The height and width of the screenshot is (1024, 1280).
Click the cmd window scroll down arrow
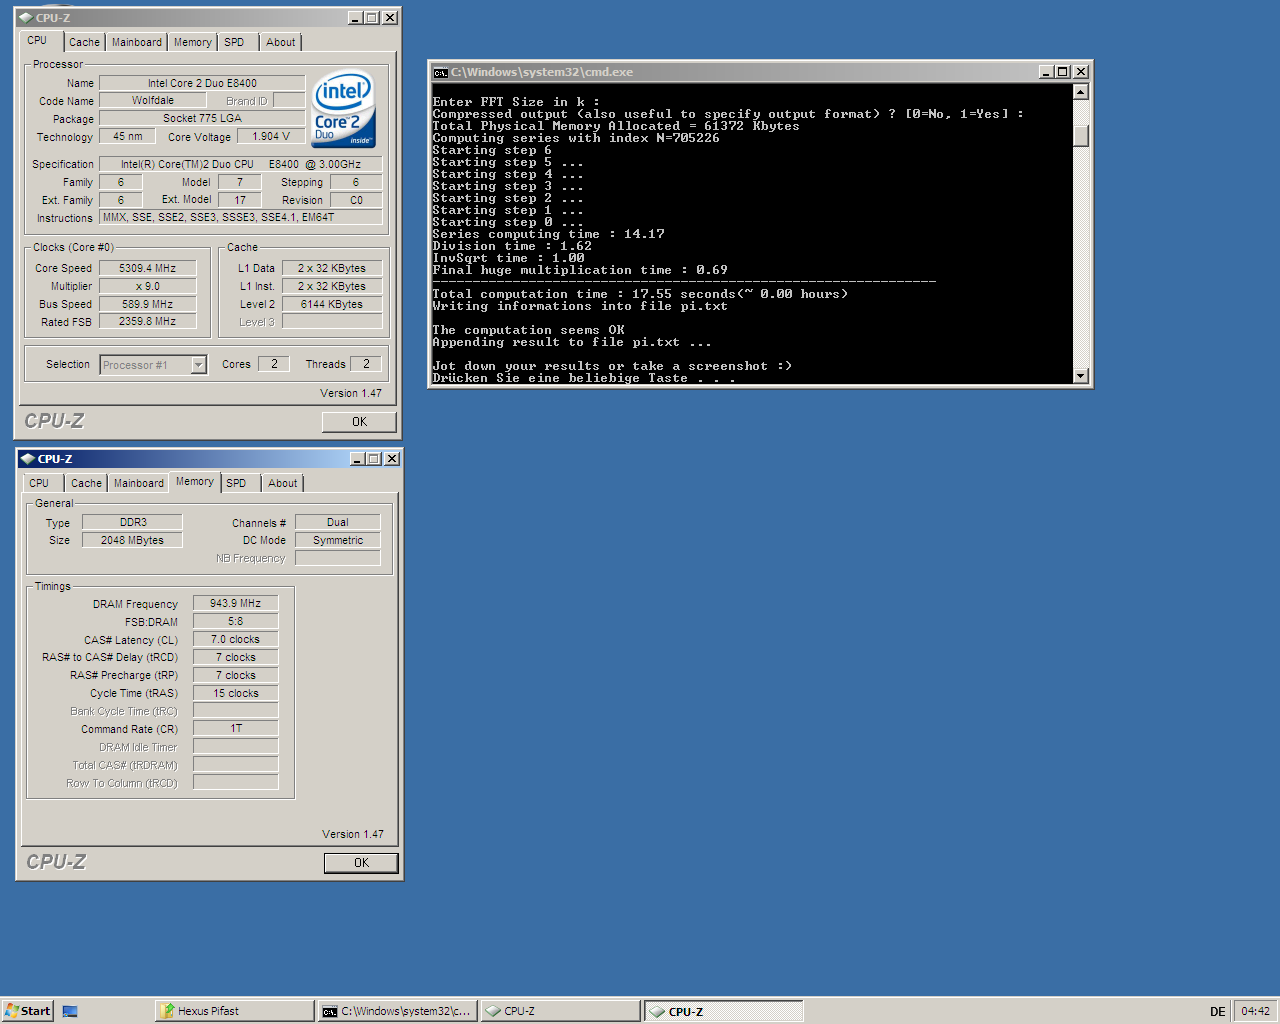pos(1081,376)
